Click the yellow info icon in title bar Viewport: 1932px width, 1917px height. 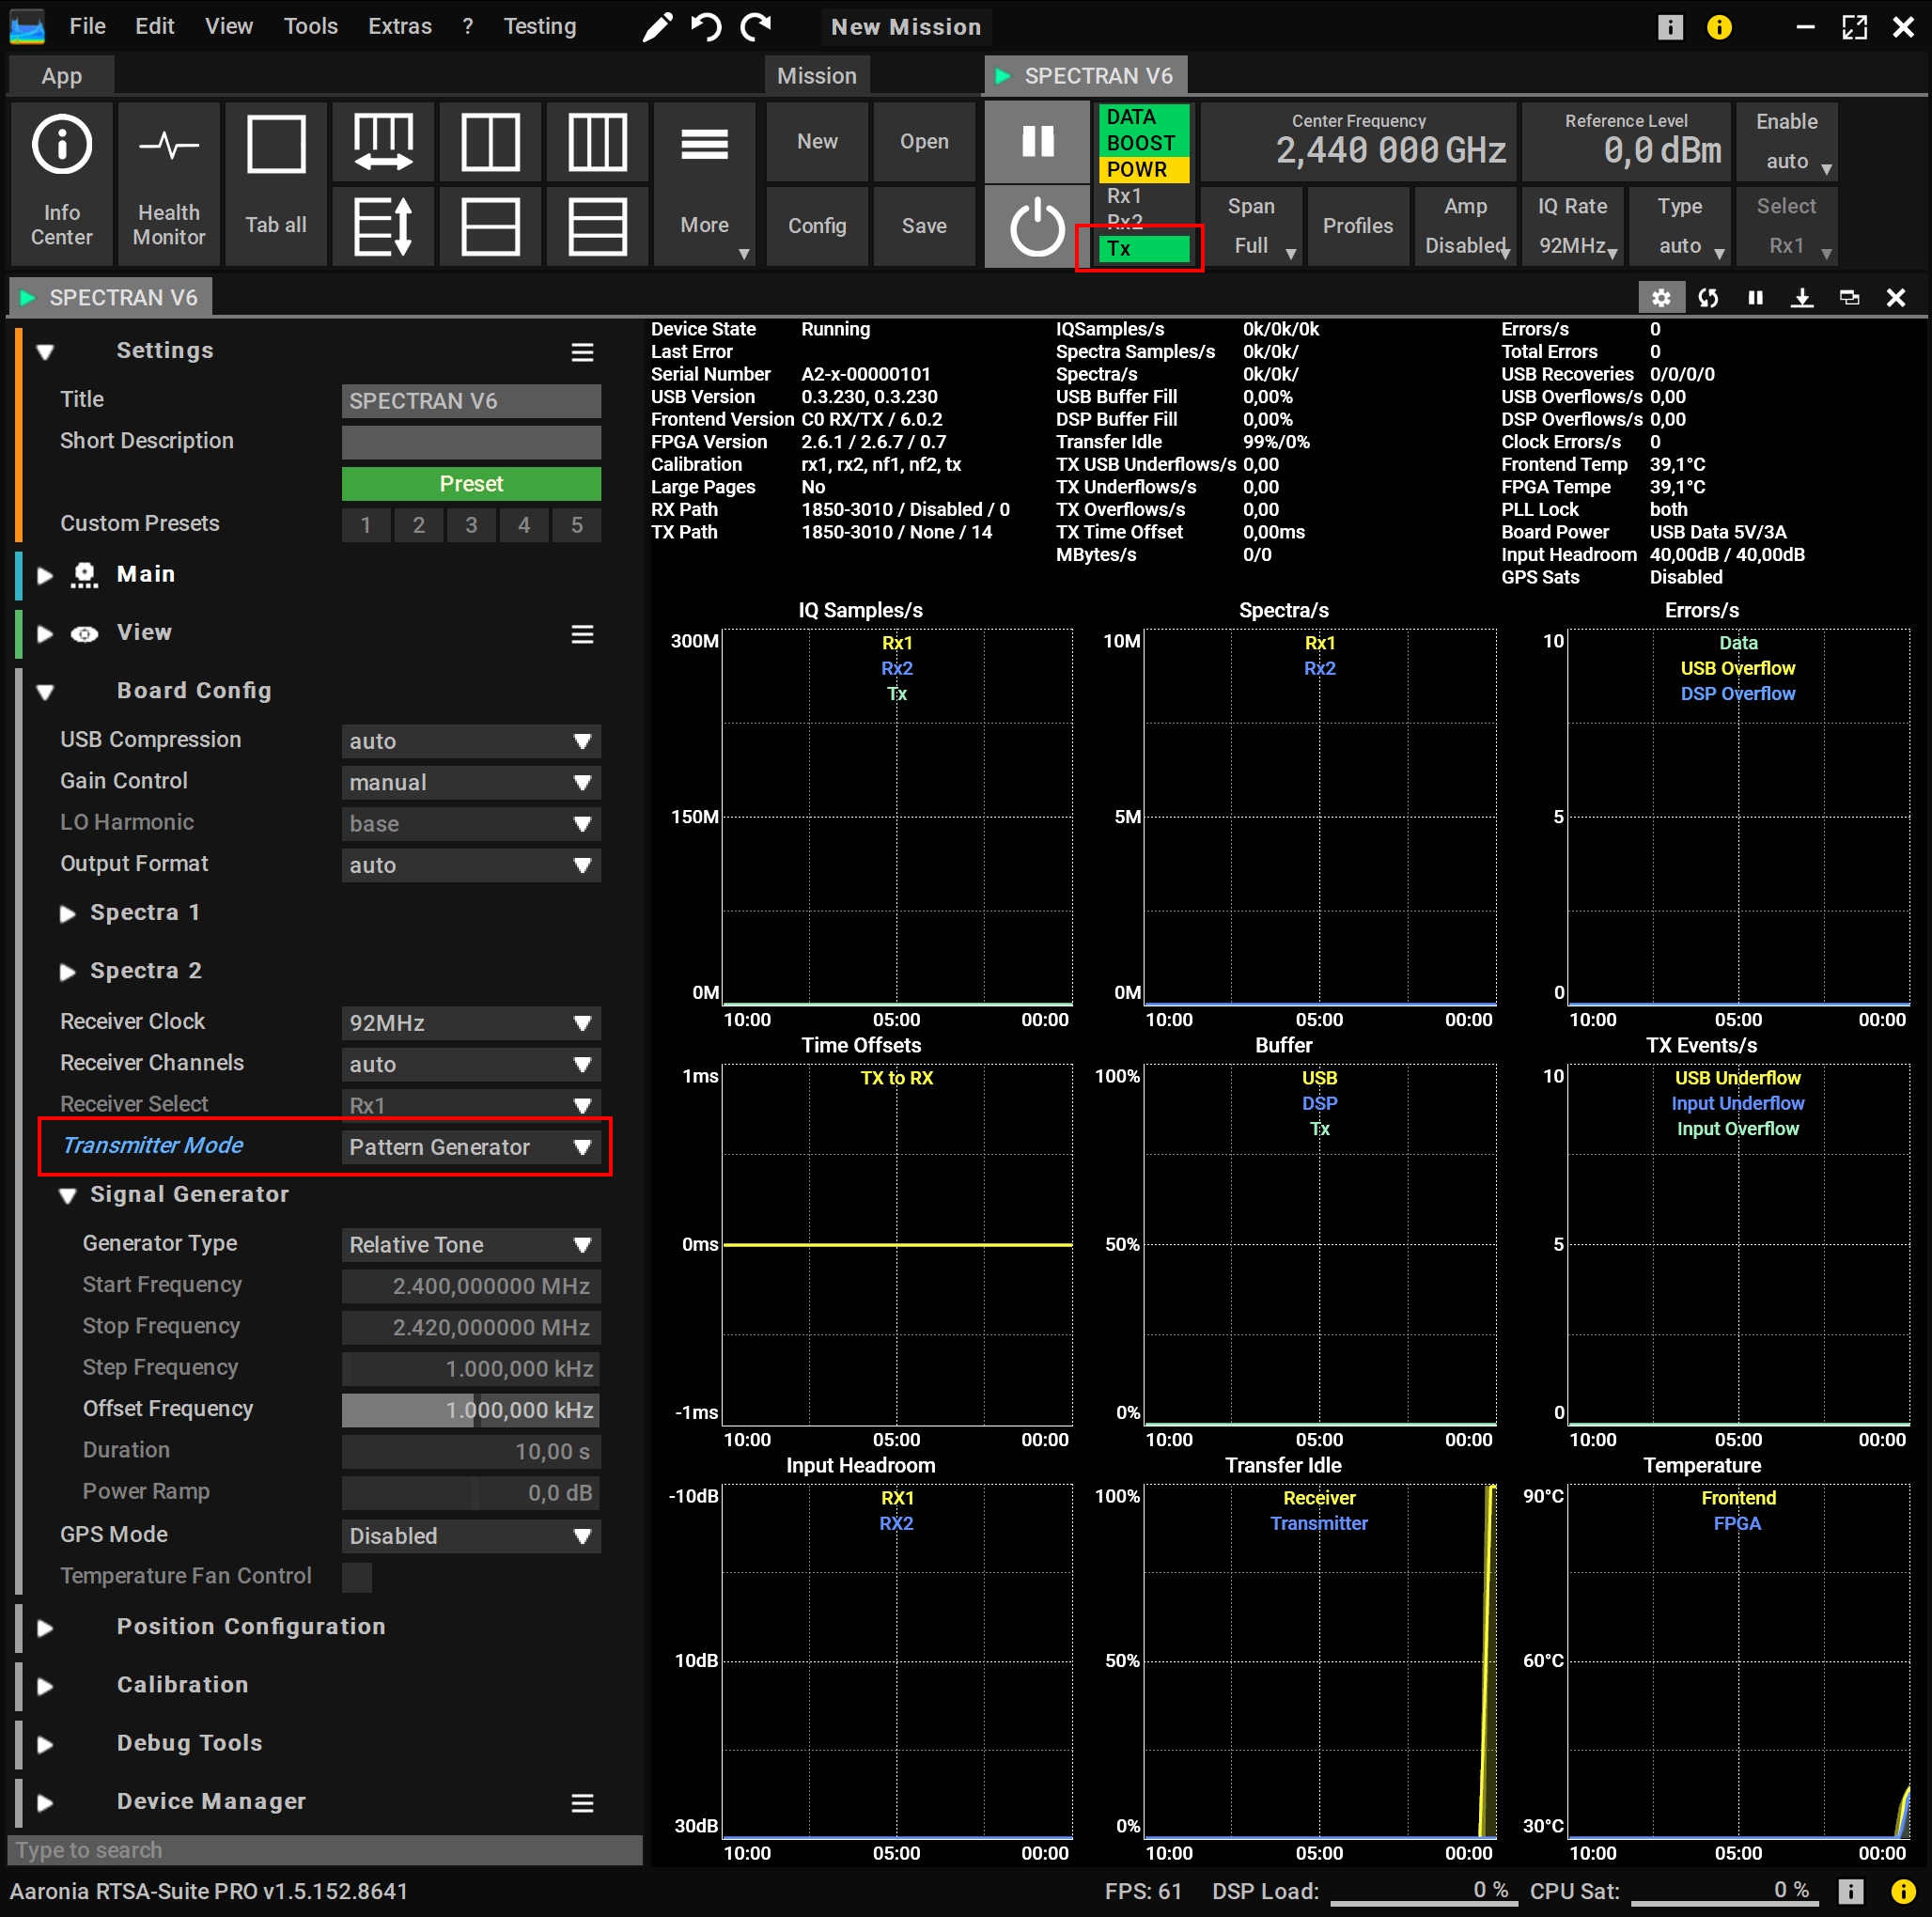tap(1720, 27)
